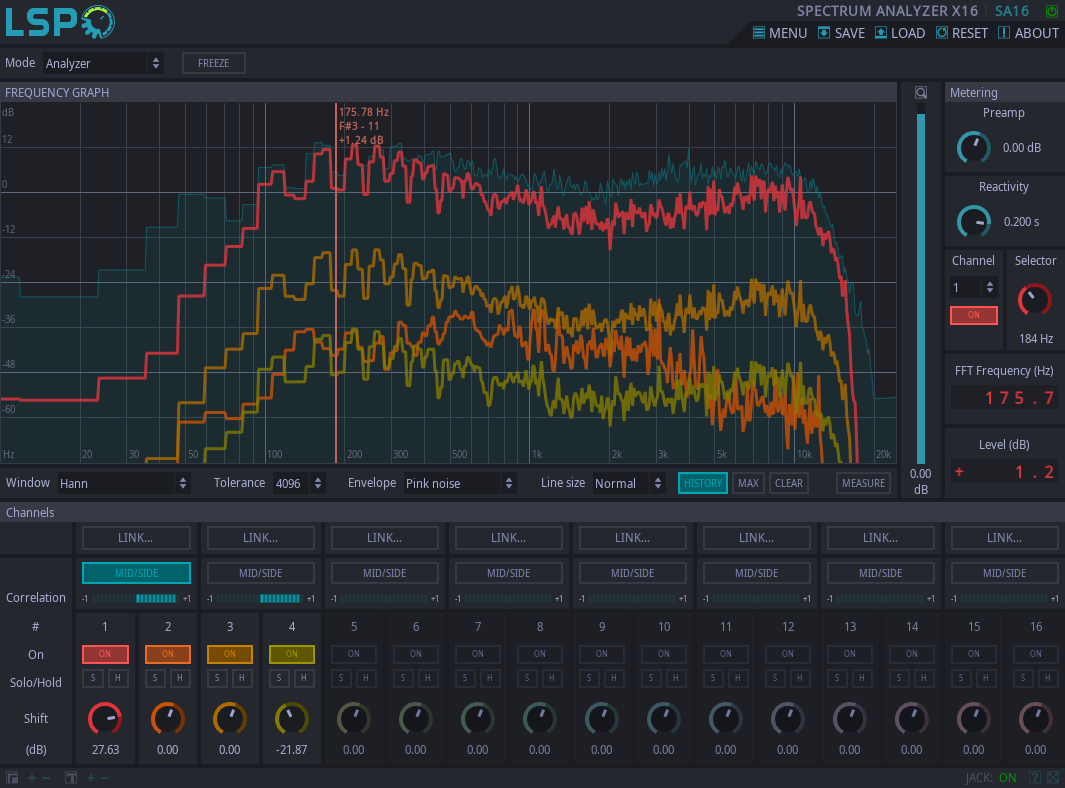Open ABOUT from the header bar

click(x=1028, y=33)
